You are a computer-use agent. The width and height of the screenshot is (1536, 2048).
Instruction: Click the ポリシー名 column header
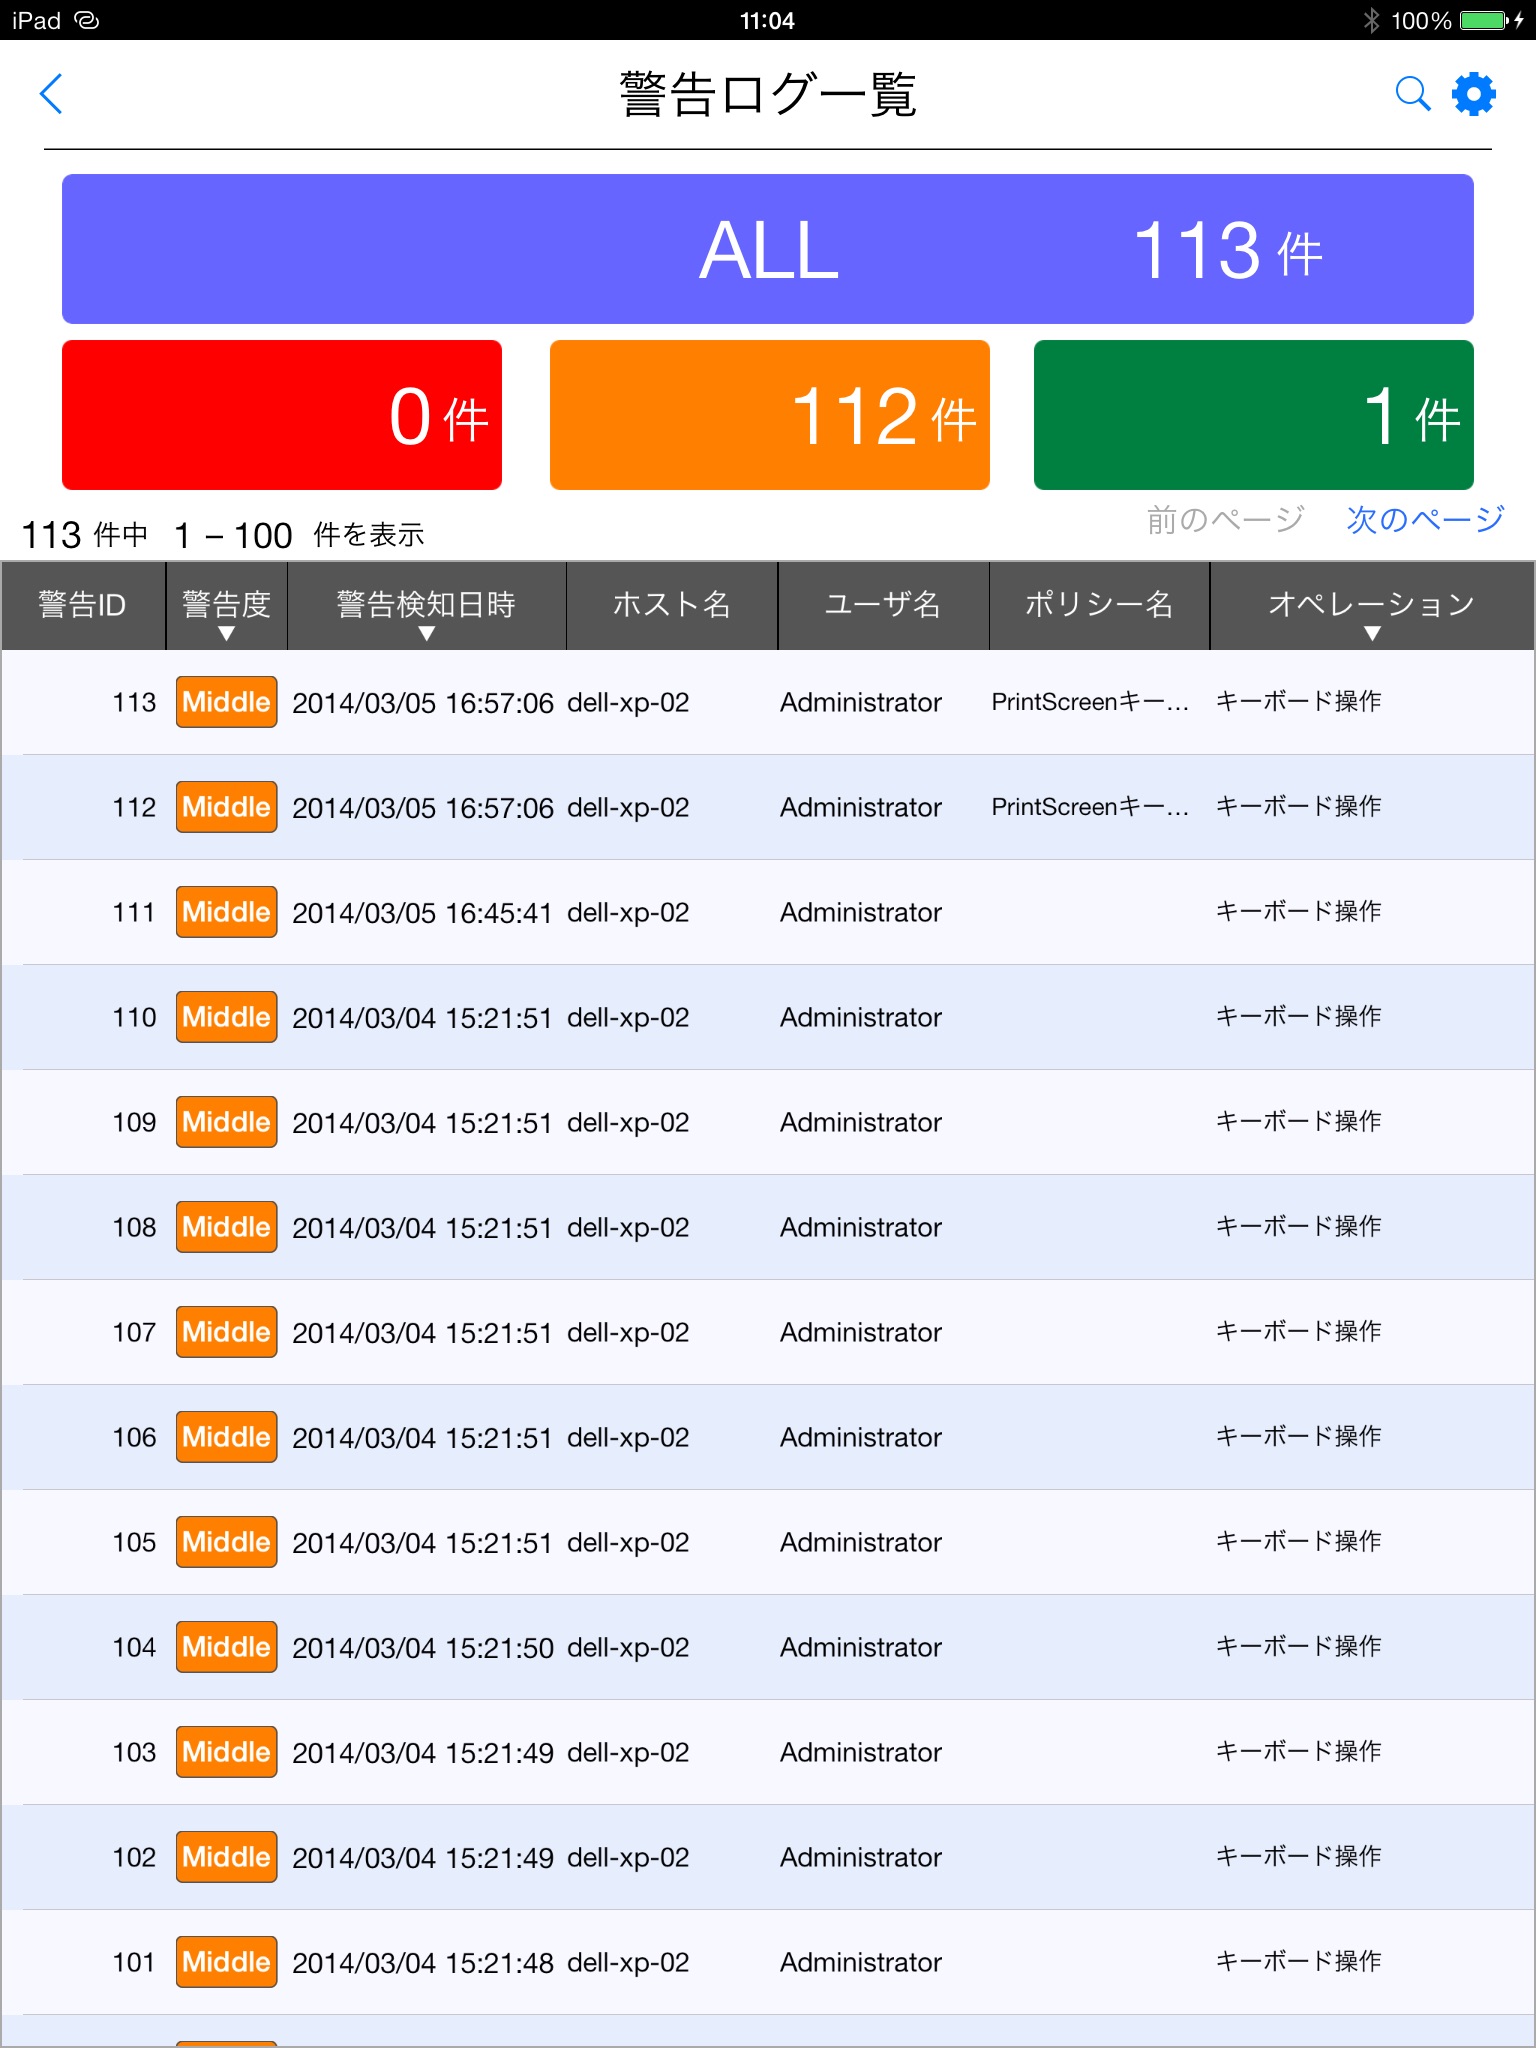[x=1100, y=606]
